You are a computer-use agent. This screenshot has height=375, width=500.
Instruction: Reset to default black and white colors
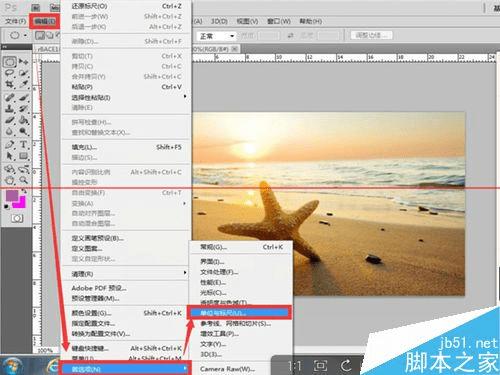(6, 207)
